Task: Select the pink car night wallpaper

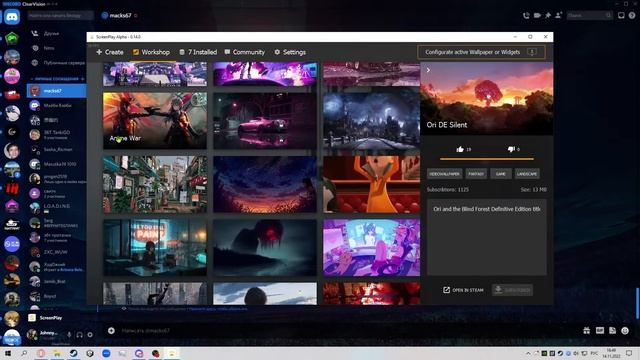Action: [x=264, y=120]
